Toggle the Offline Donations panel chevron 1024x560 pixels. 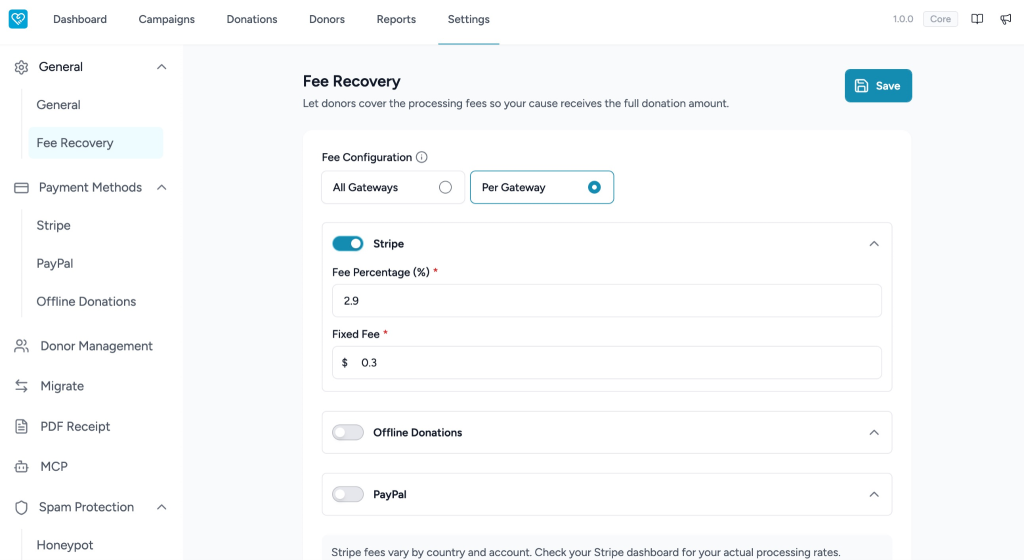[874, 433]
